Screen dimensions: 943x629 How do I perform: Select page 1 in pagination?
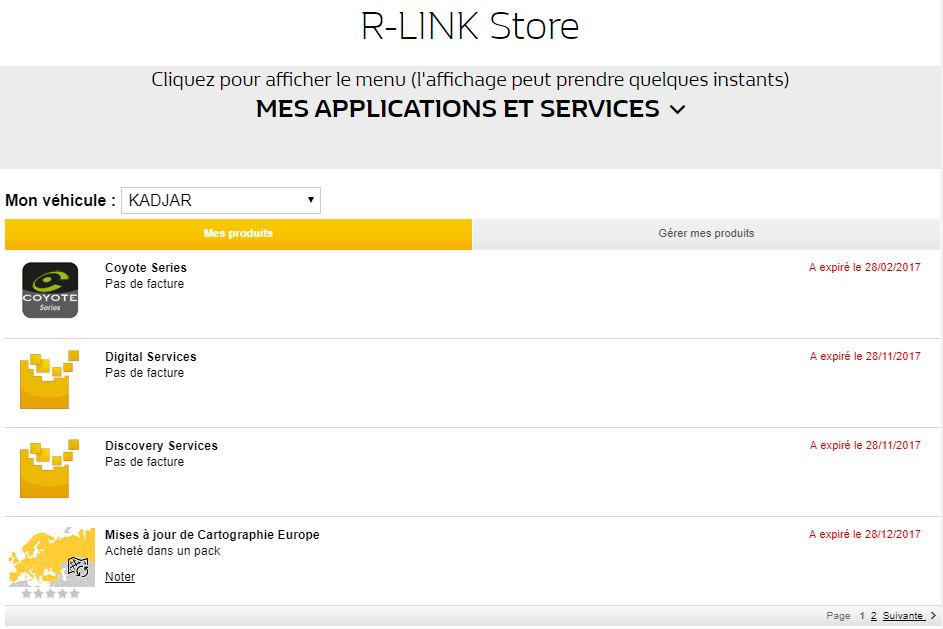pyautogui.click(x=862, y=616)
